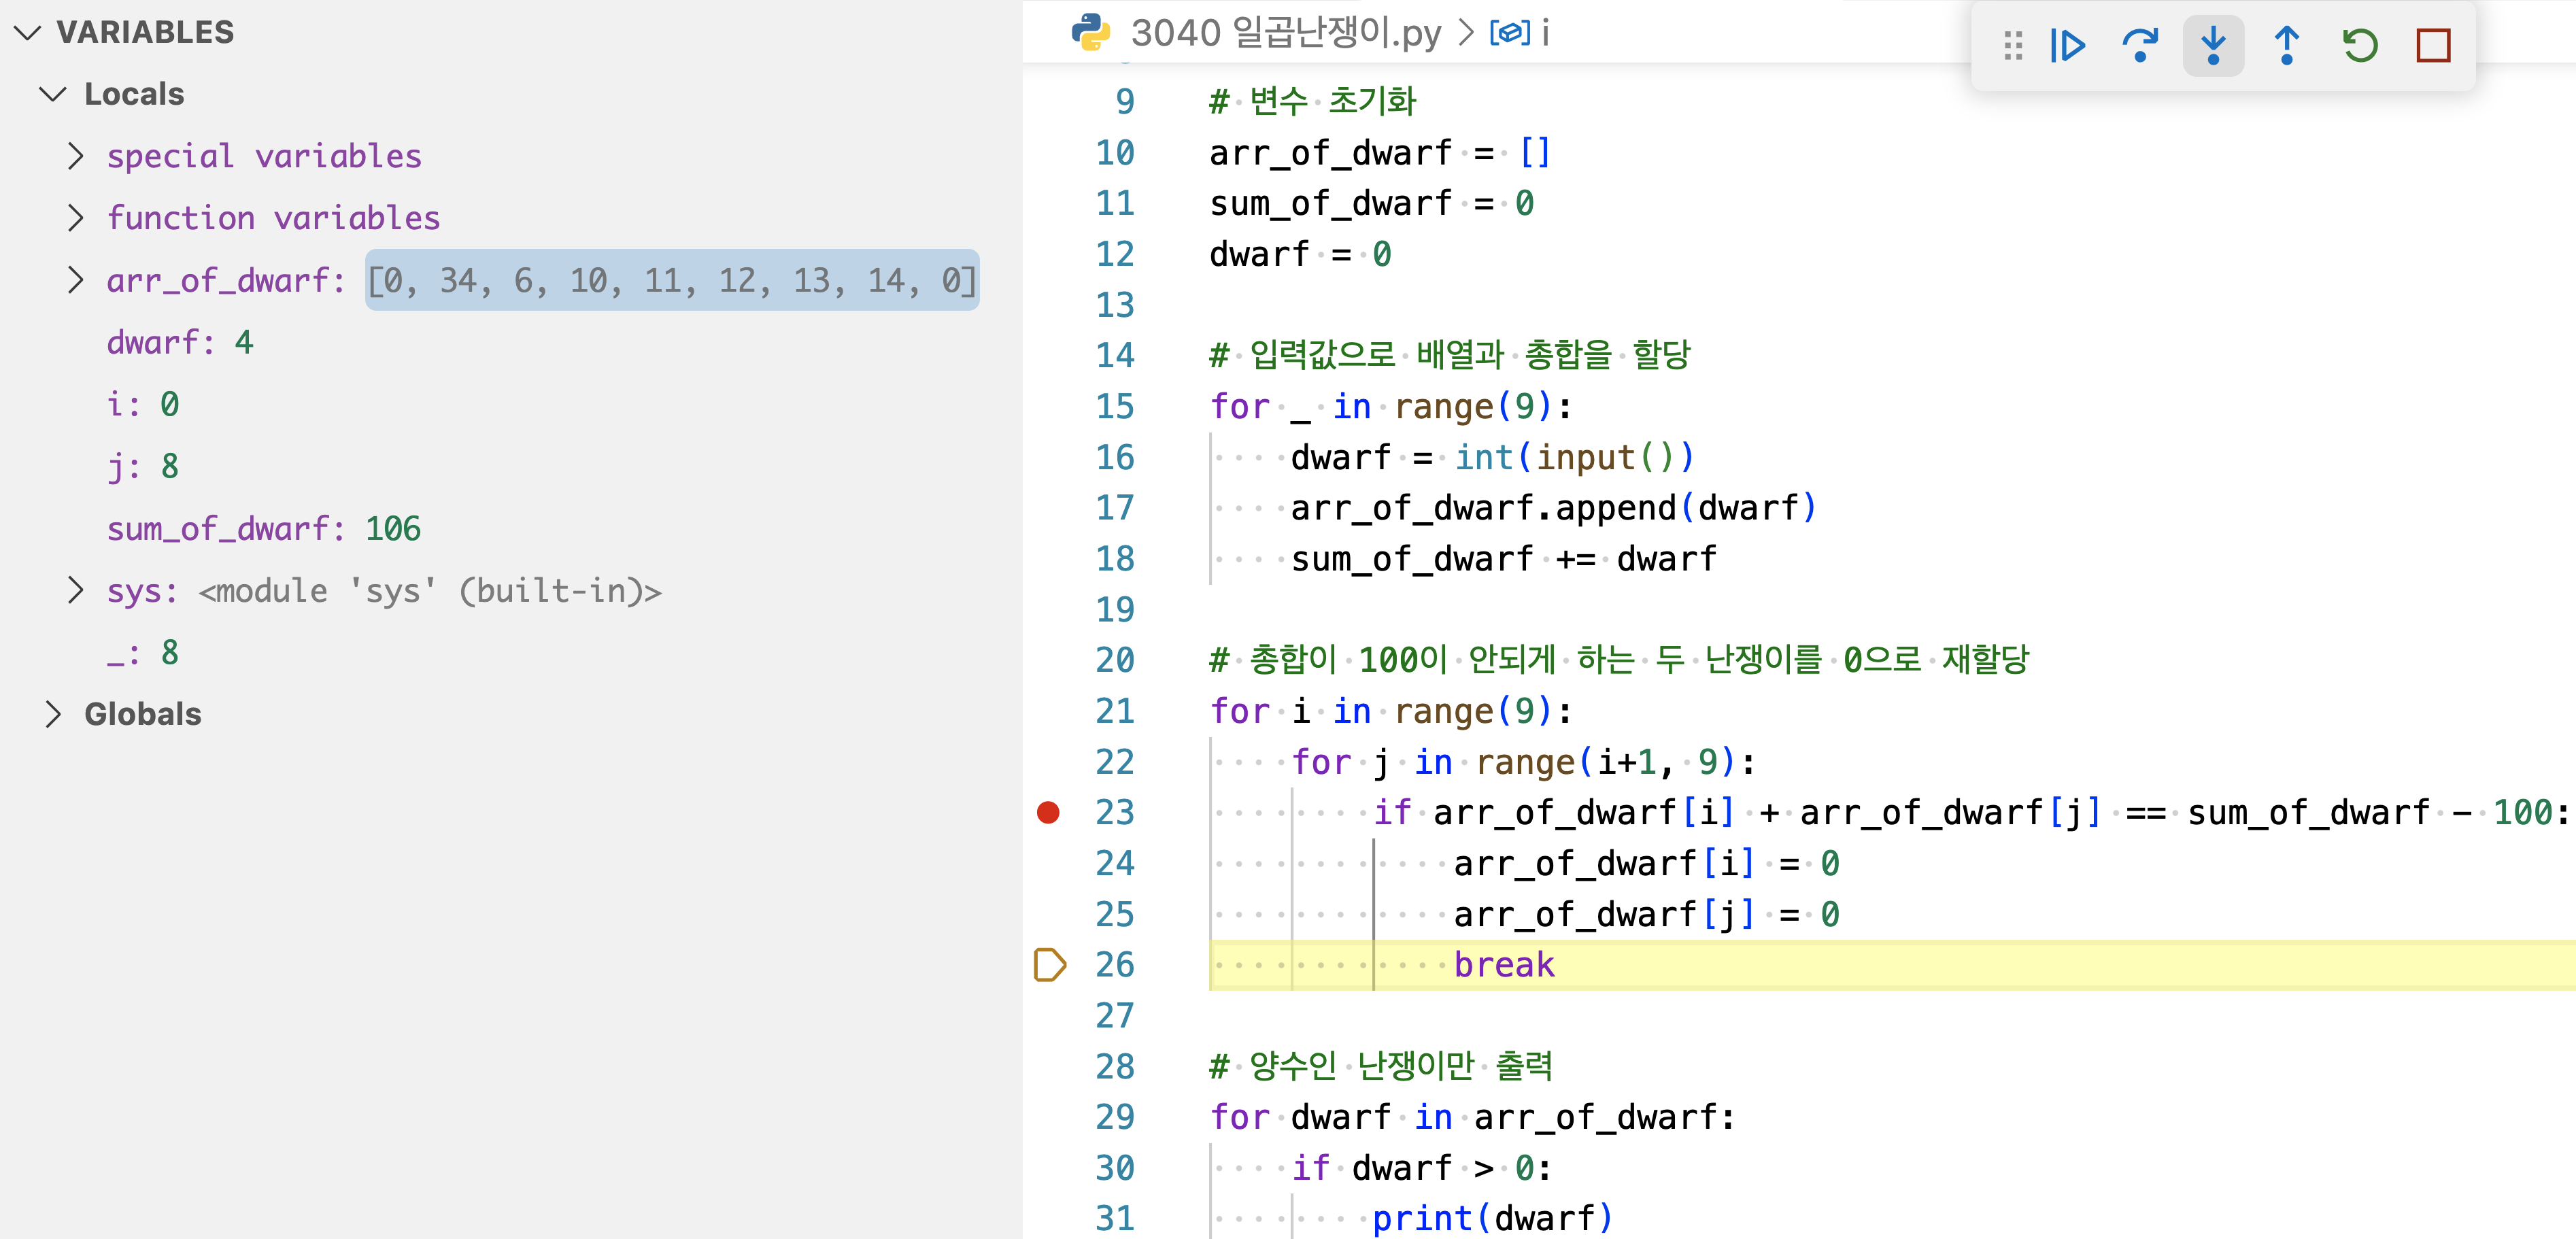This screenshot has width=2576, height=1239.
Task: Grab the debug toolbar drag handle
Action: click(2012, 45)
